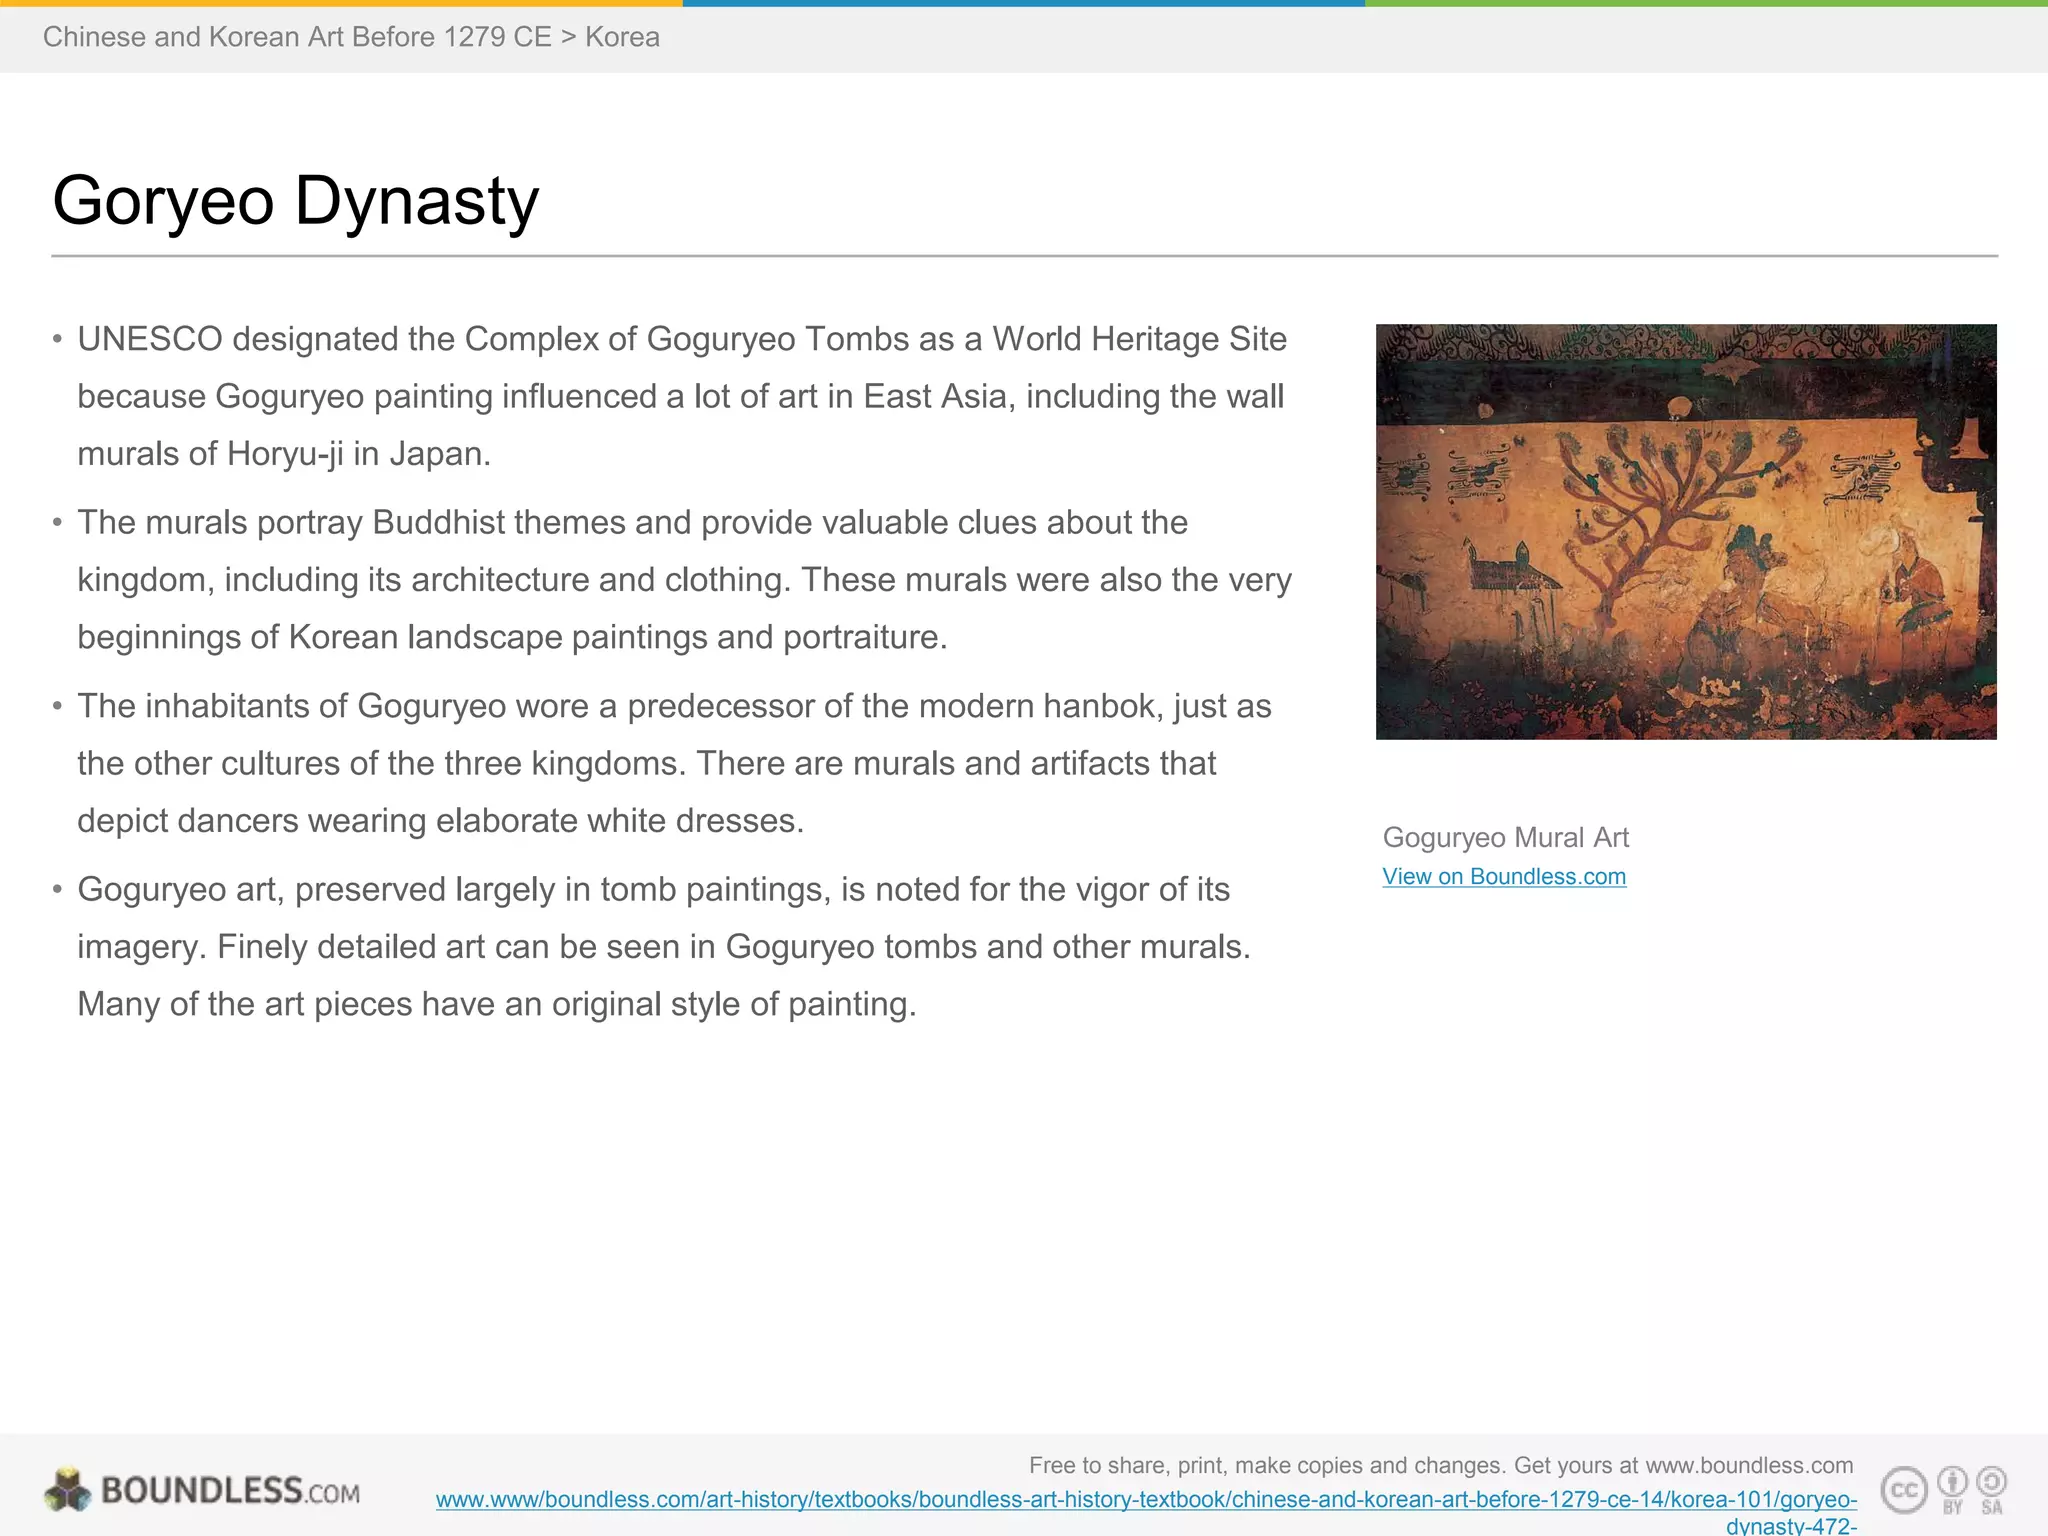Click the Creative Commons CC icon

[x=1904, y=1491]
